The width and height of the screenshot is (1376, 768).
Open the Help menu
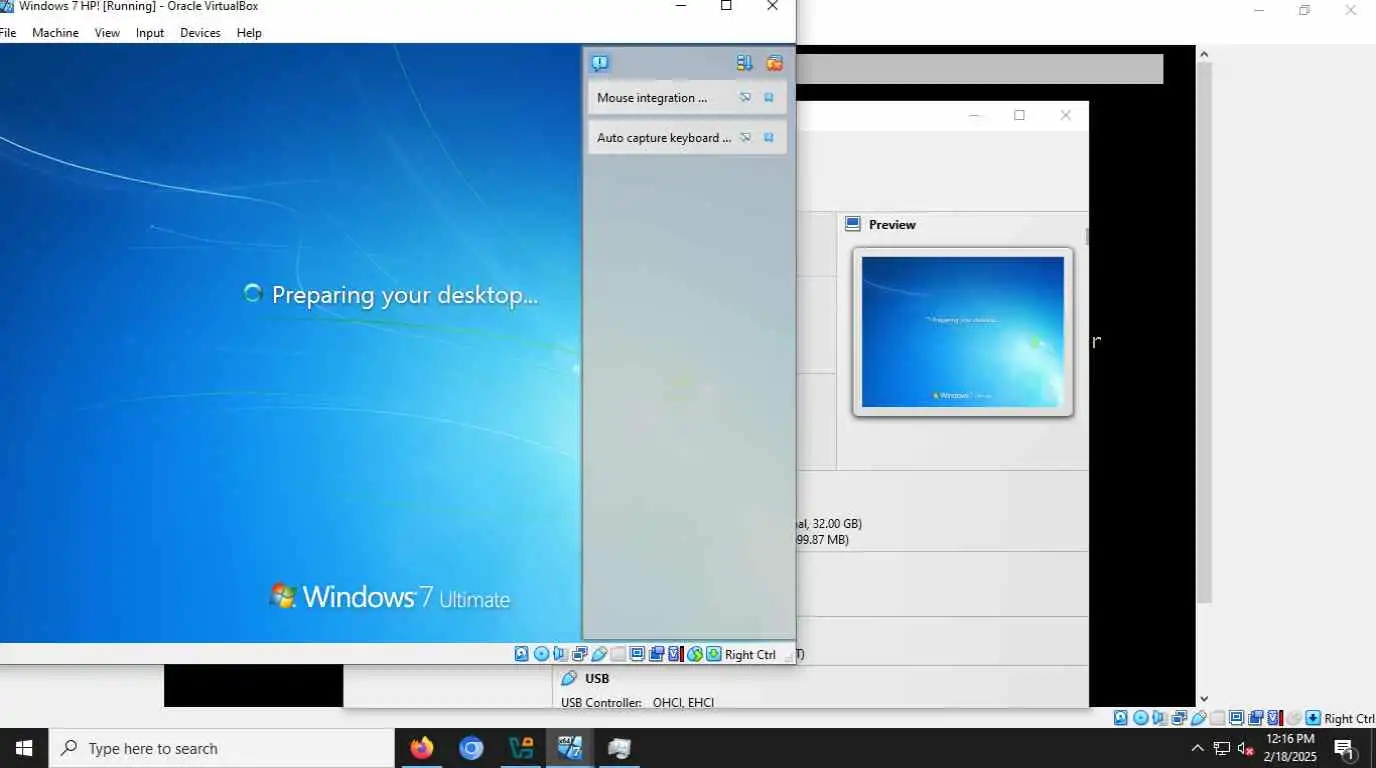[249, 33]
